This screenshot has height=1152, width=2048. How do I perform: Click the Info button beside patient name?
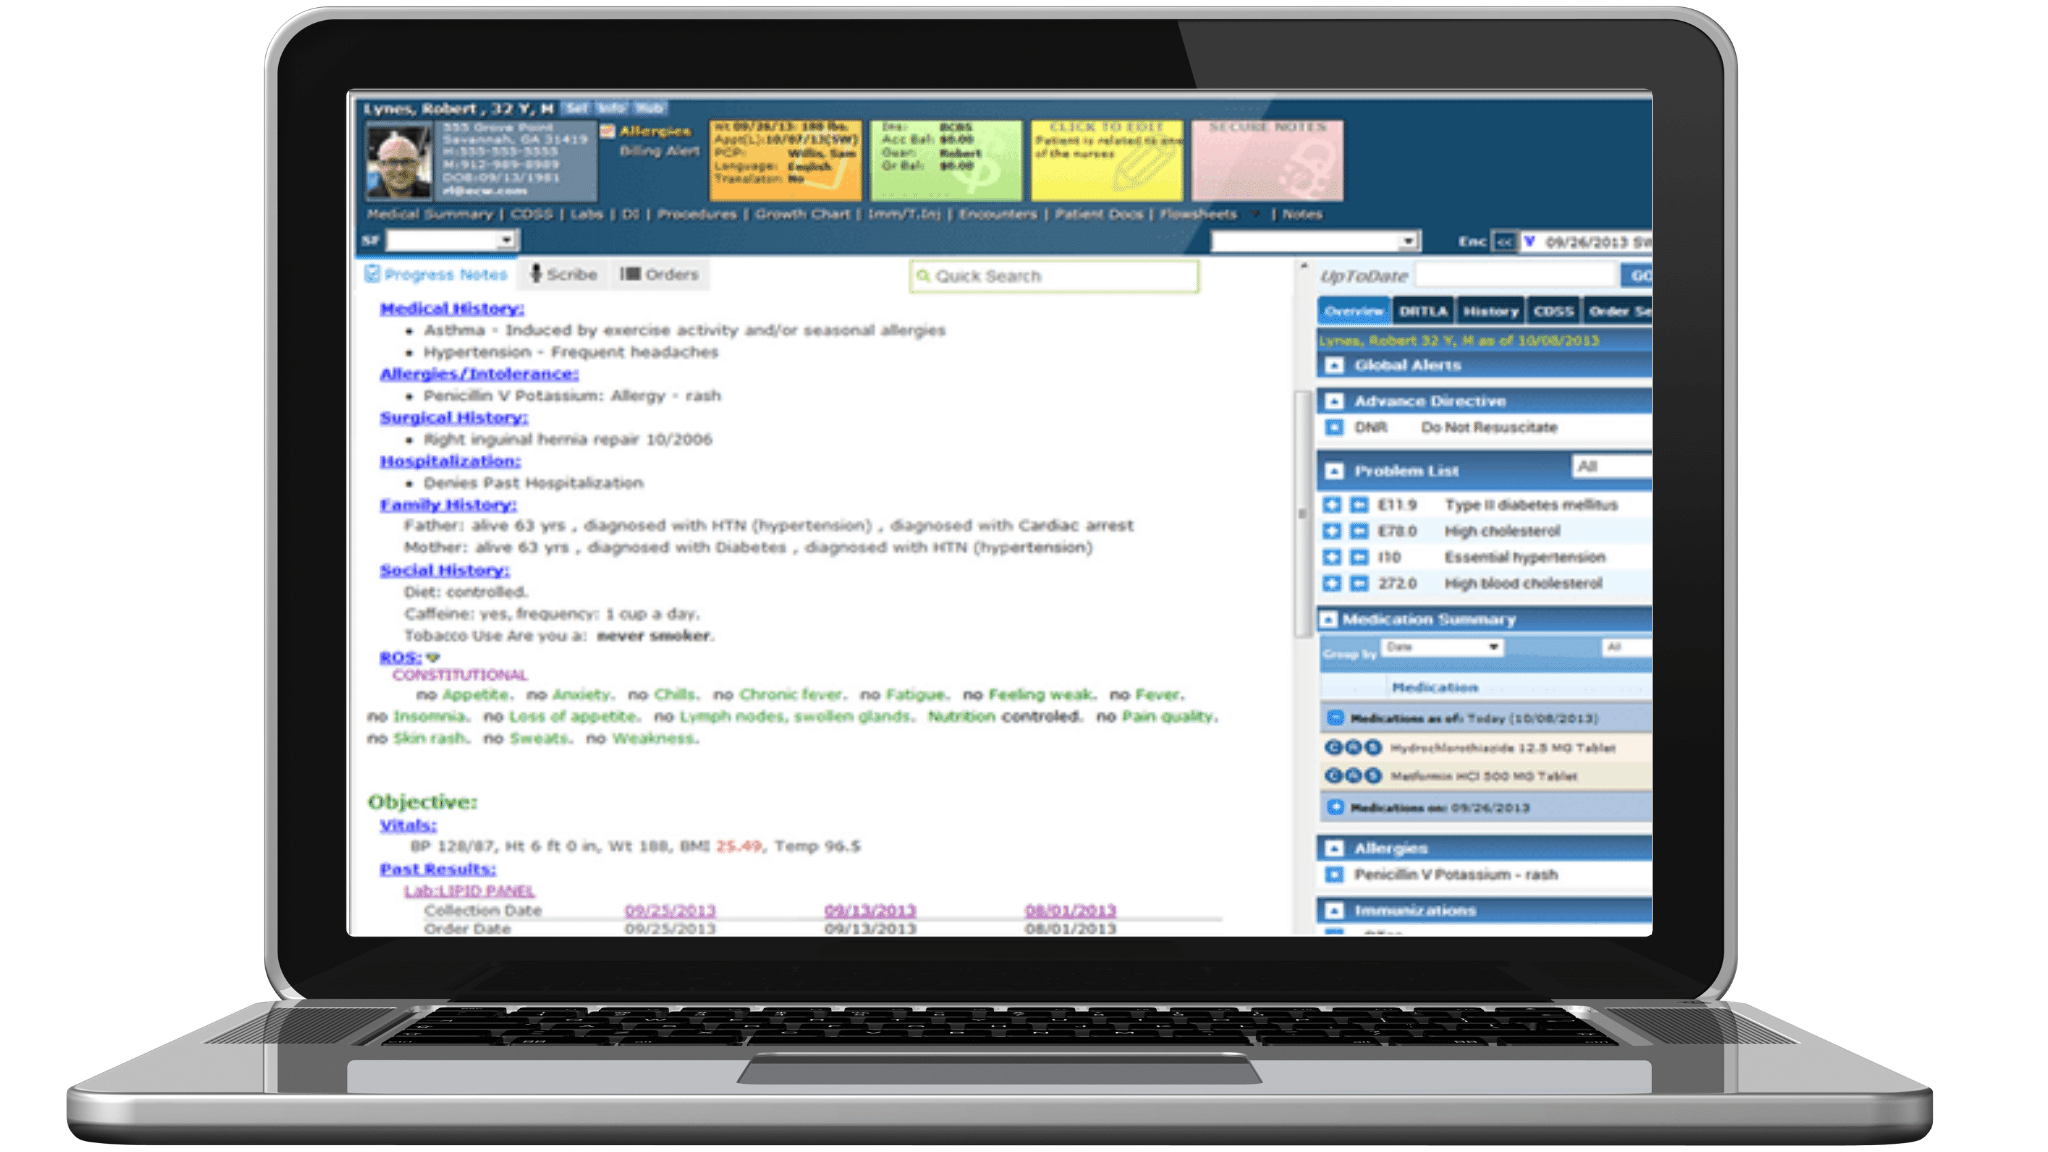click(612, 108)
